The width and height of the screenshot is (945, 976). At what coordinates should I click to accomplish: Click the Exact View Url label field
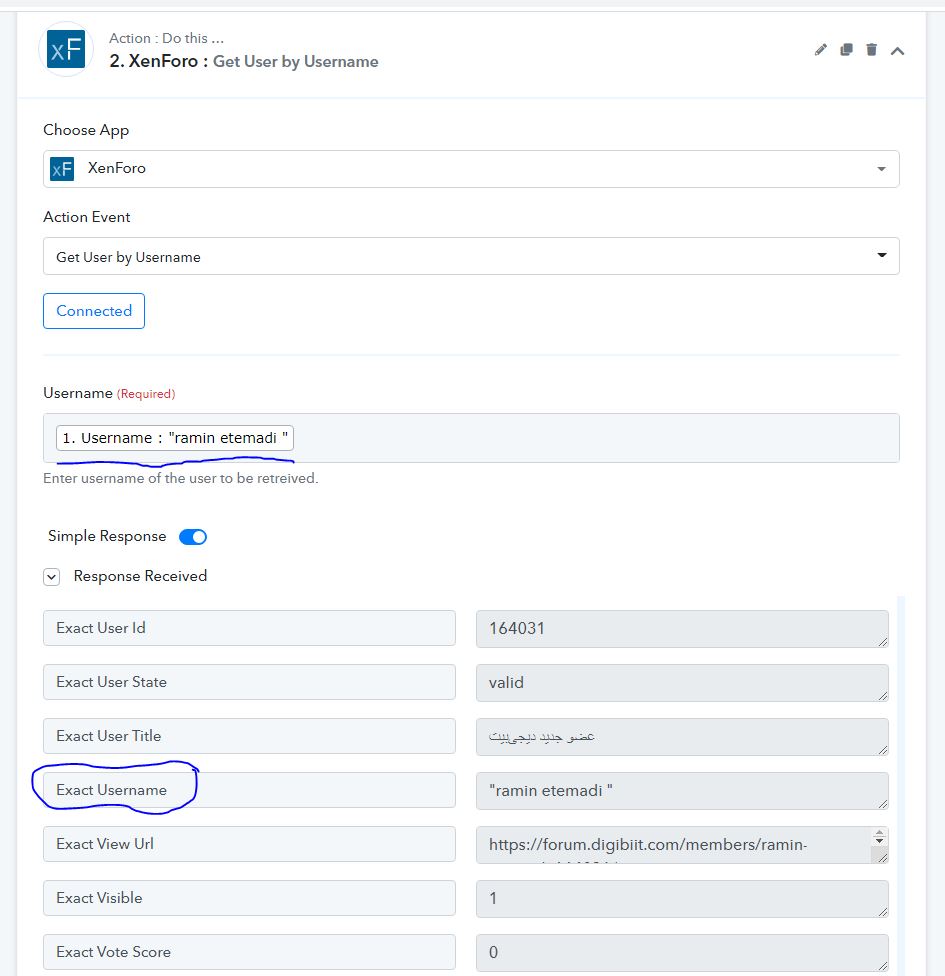pyautogui.click(x=249, y=844)
